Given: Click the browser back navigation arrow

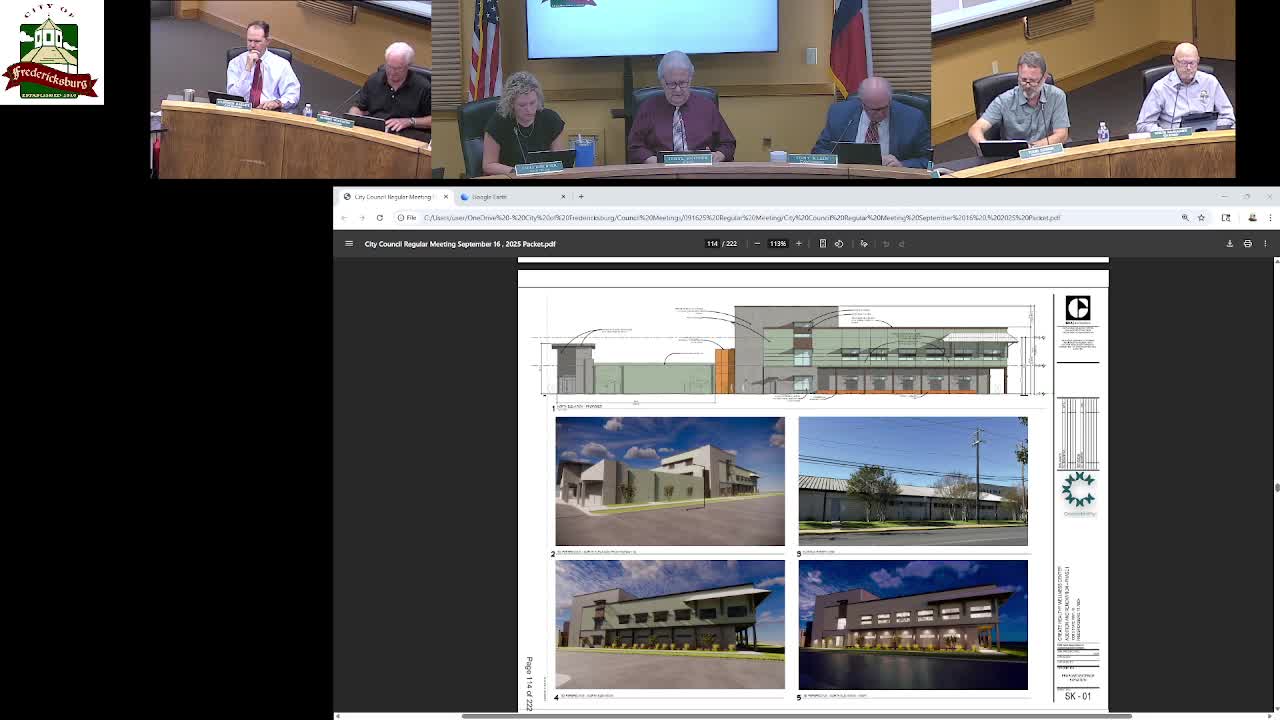Looking at the screenshot, I should [x=343, y=217].
